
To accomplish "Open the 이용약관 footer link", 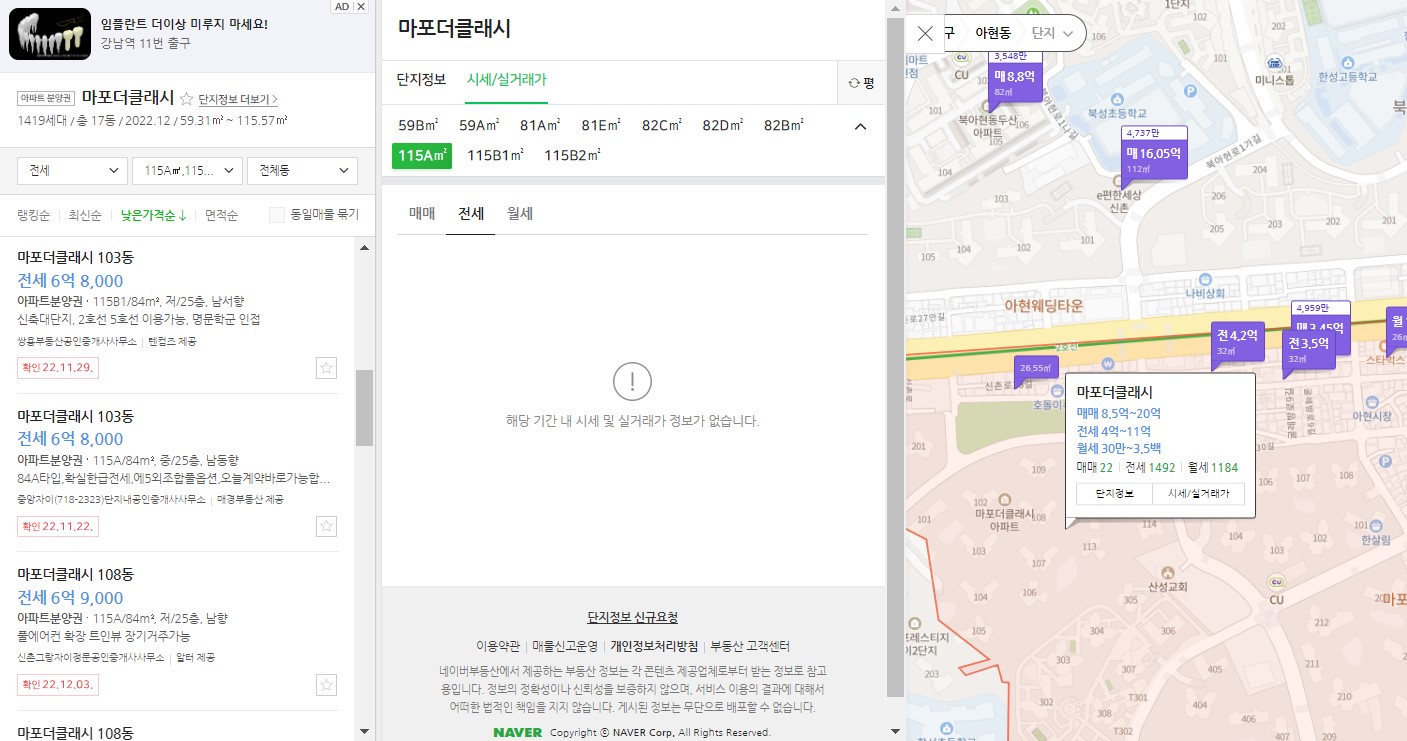I will pos(498,646).
